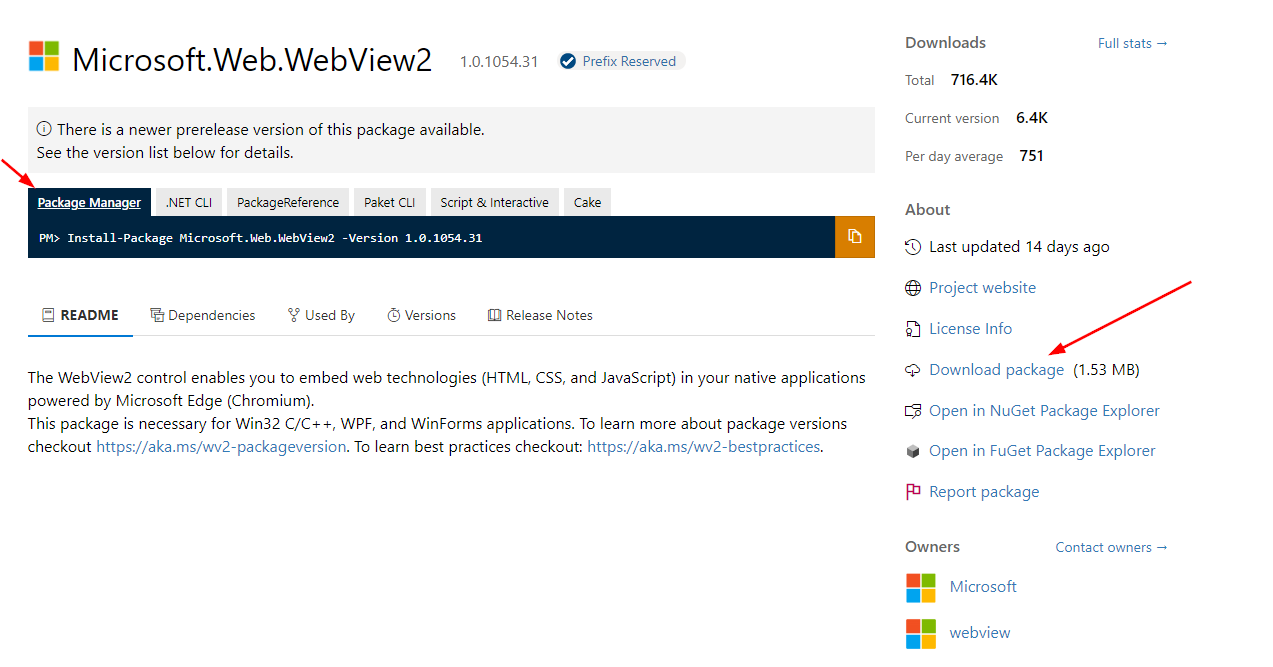Click the Contact owners link
The width and height of the screenshot is (1273, 667).
[x=1110, y=547]
